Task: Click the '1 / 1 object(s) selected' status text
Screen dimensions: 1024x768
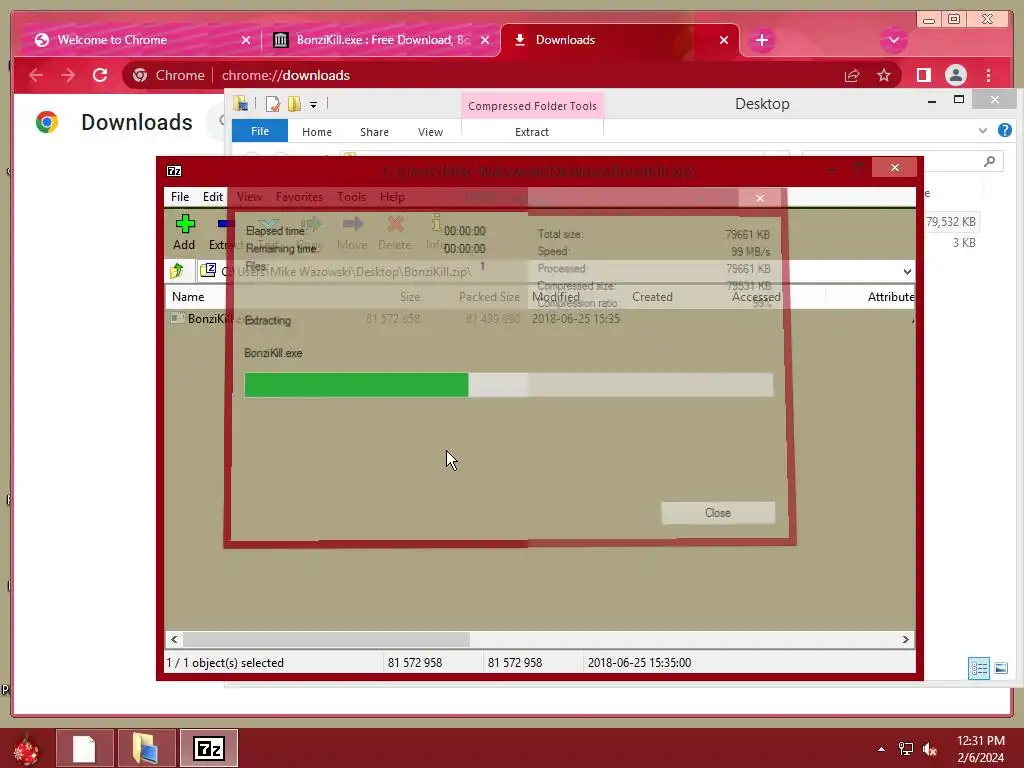Action: click(x=225, y=662)
